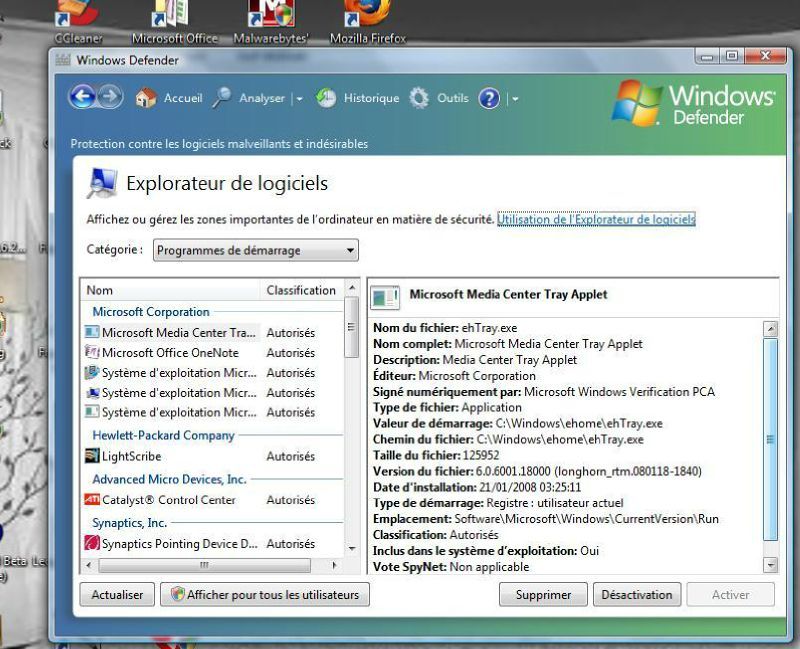The image size is (800, 649).
Task: Open the Utilisation de l'Explorateur de logiciels link
Action: point(596,219)
